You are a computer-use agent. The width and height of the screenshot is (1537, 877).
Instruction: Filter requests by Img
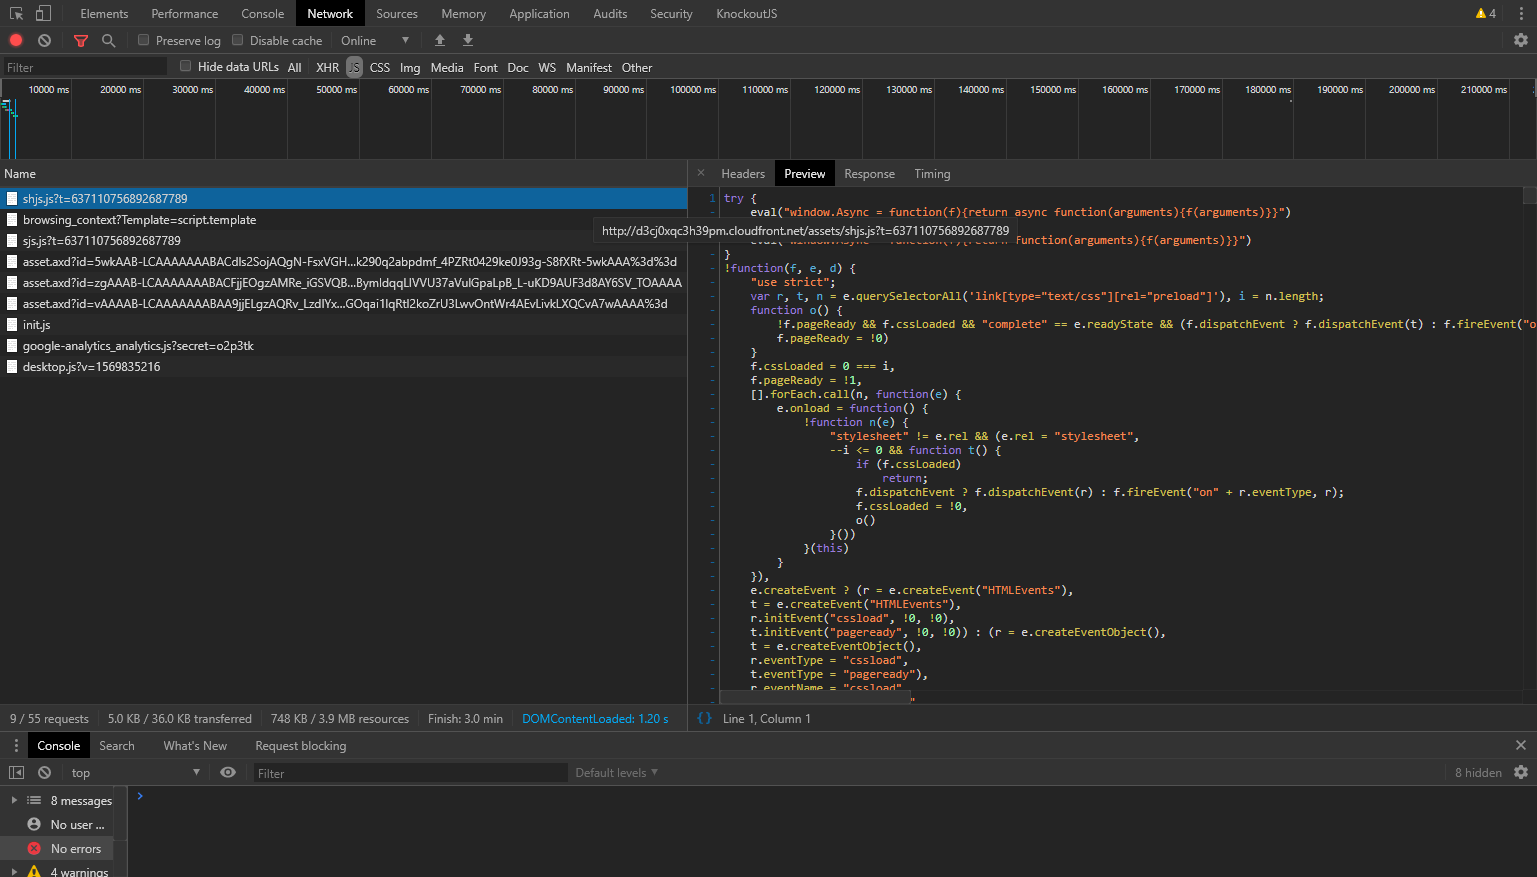point(410,67)
